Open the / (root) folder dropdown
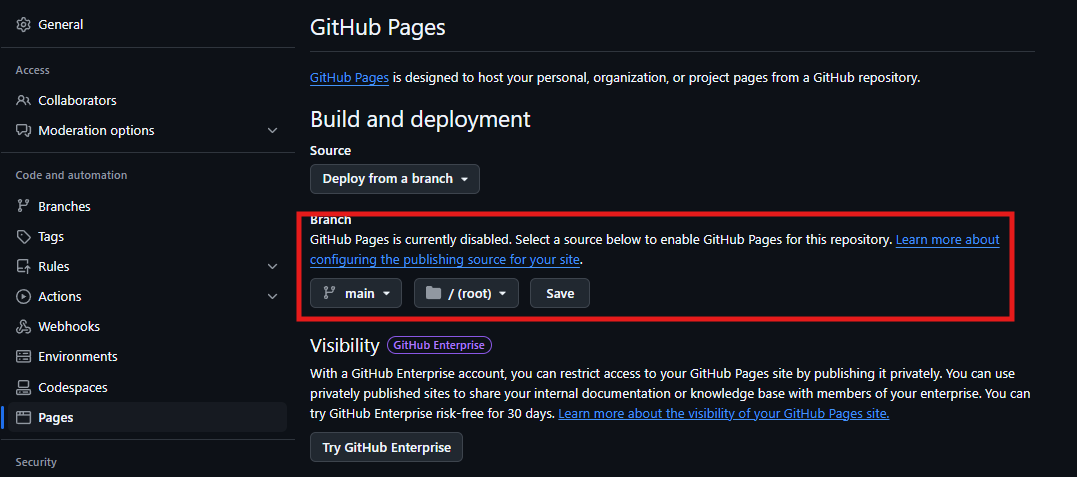The width and height of the screenshot is (1077, 477). pyautogui.click(x=466, y=293)
